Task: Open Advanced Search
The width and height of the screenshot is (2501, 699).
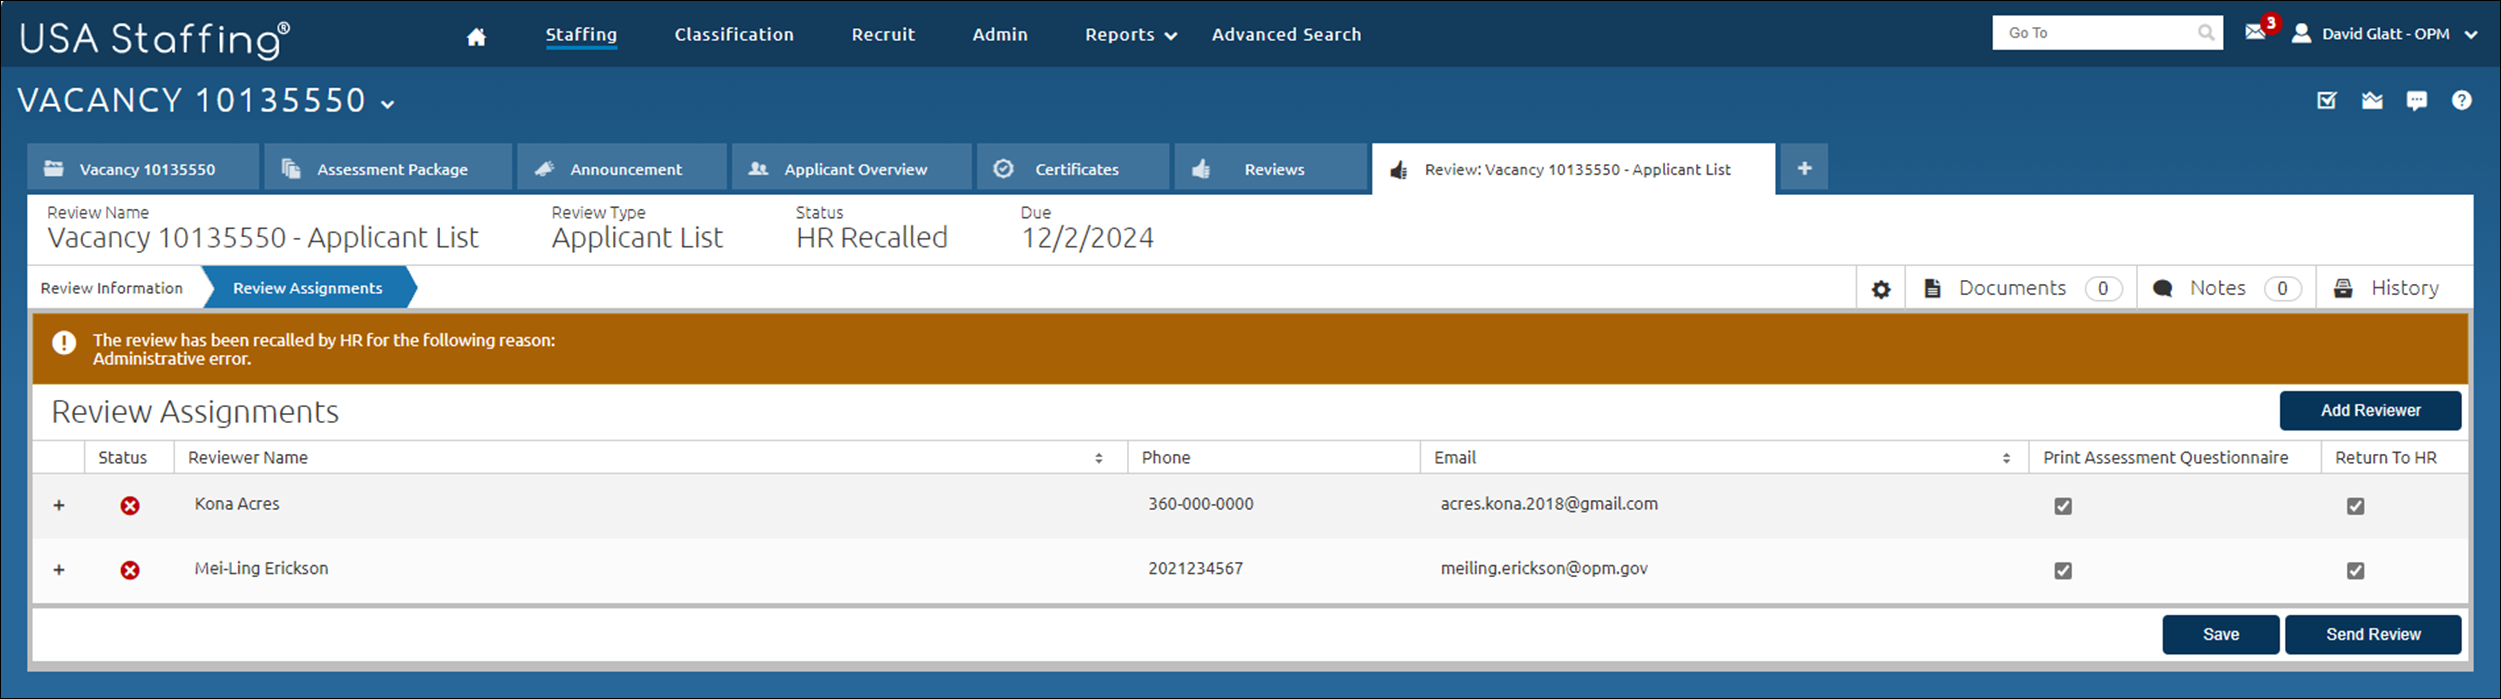Action: pyautogui.click(x=1286, y=34)
